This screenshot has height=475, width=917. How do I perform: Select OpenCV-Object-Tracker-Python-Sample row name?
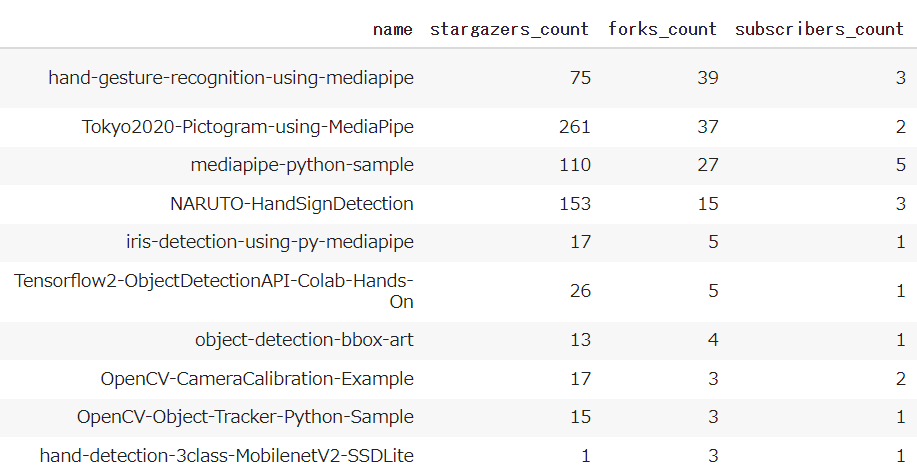[x=246, y=417]
